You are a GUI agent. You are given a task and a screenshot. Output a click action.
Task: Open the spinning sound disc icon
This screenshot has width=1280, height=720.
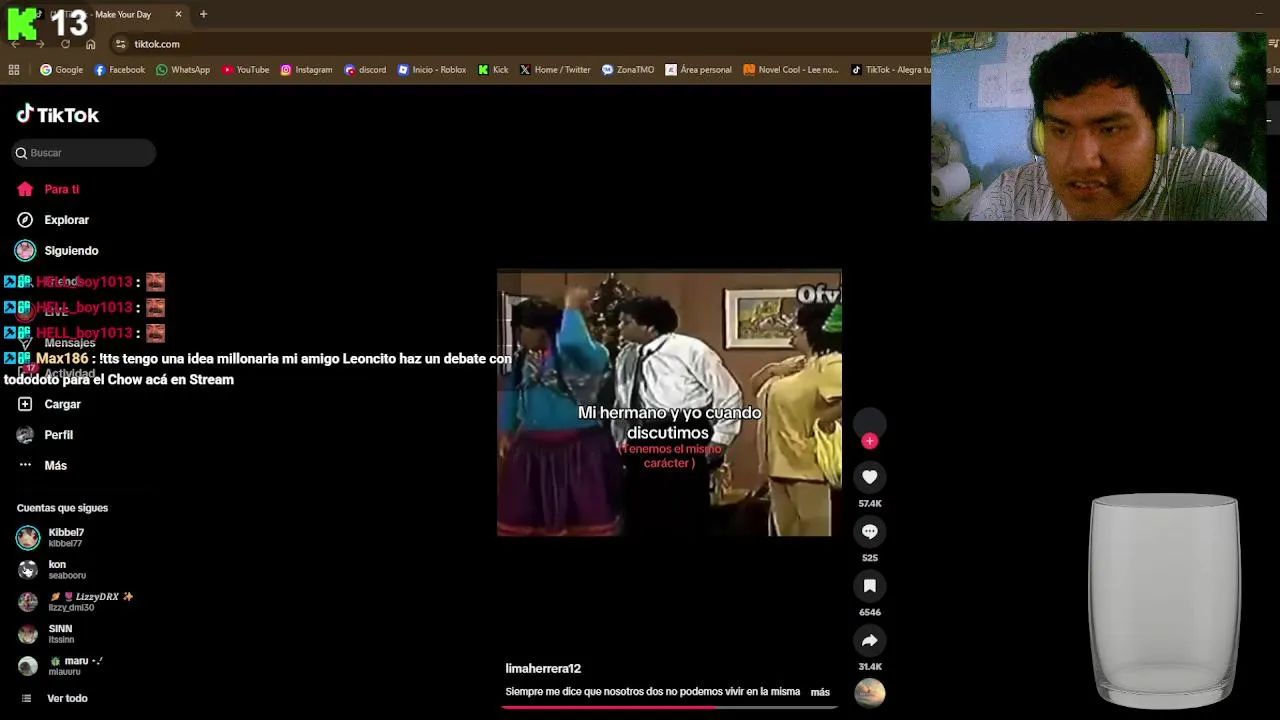(x=870, y=692)
